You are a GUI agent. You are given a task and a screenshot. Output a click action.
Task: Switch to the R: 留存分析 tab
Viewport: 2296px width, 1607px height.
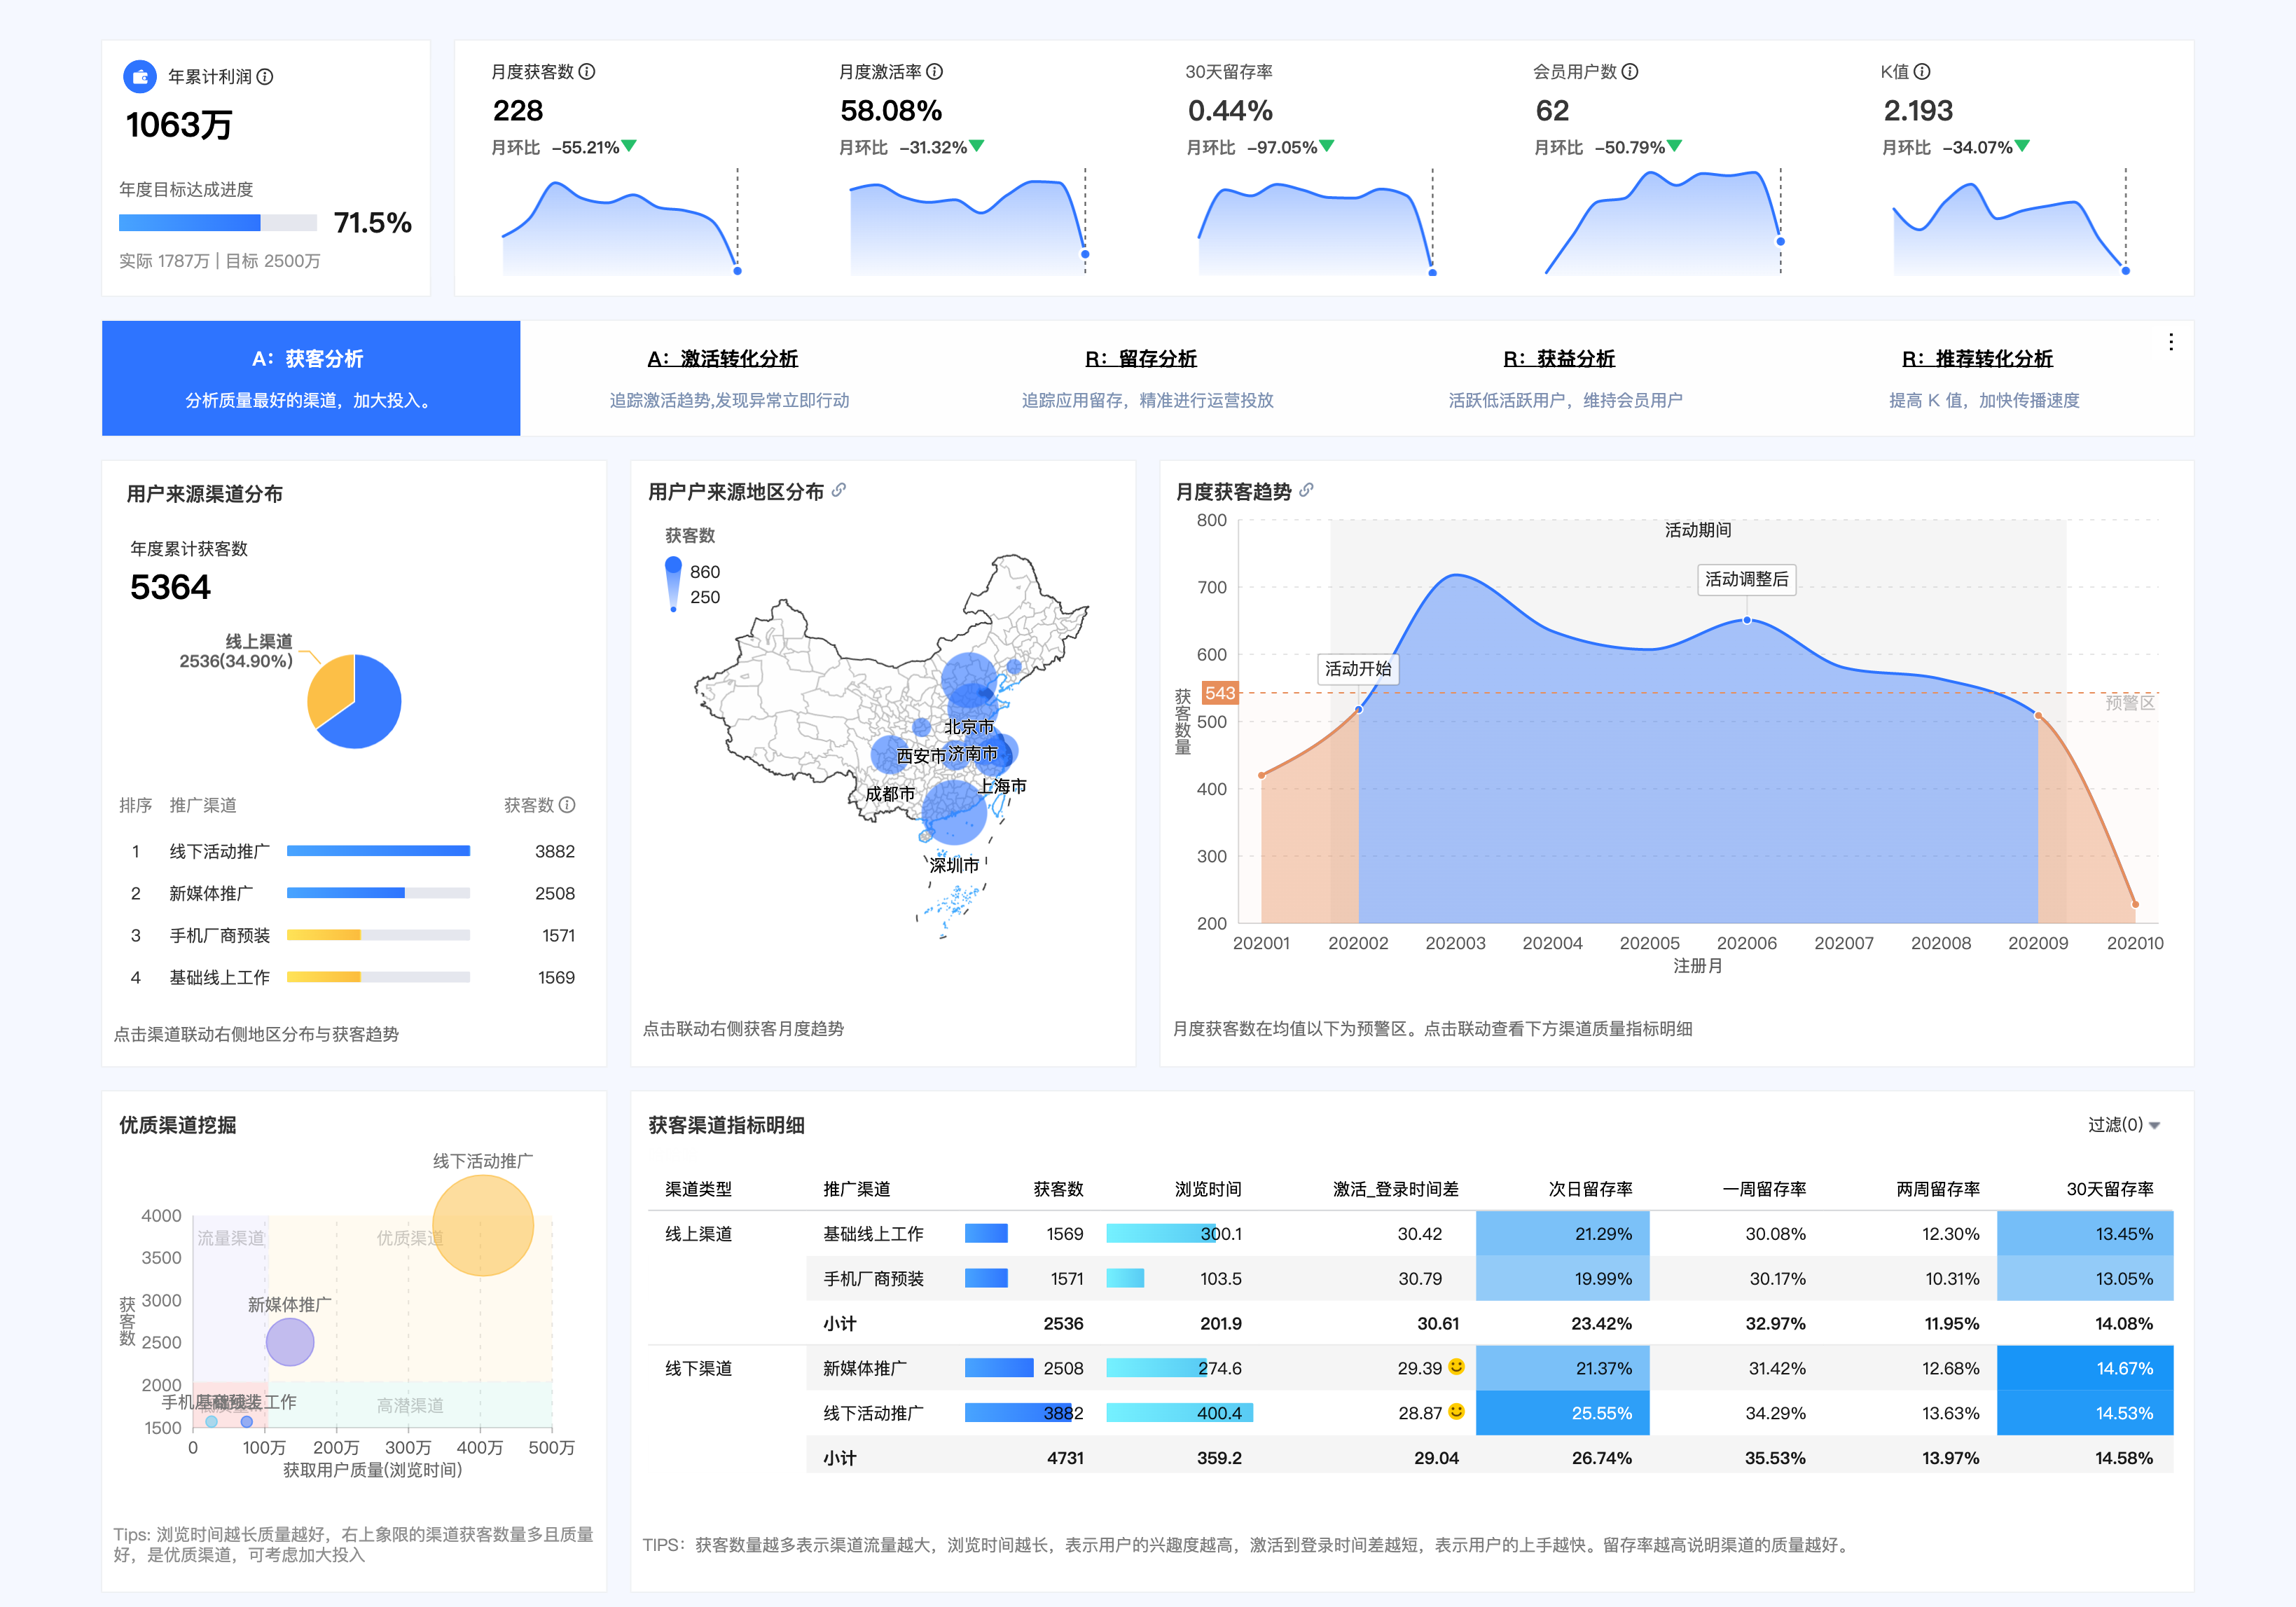click(1140, 358)
